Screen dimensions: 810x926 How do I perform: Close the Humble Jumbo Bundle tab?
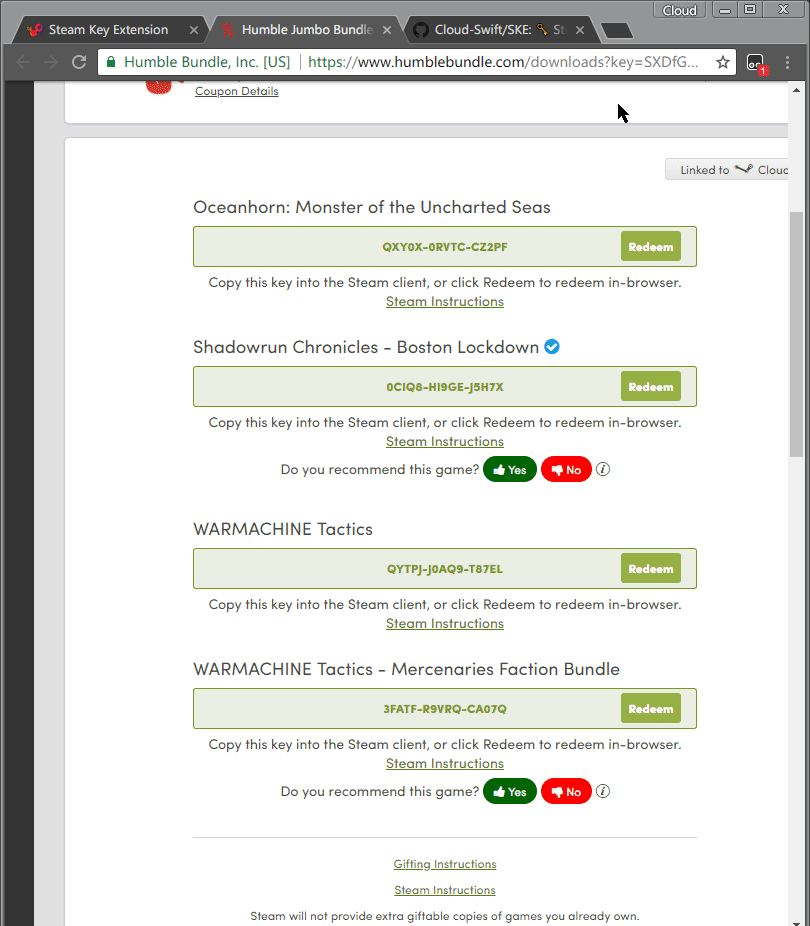(x=387, y=30)
